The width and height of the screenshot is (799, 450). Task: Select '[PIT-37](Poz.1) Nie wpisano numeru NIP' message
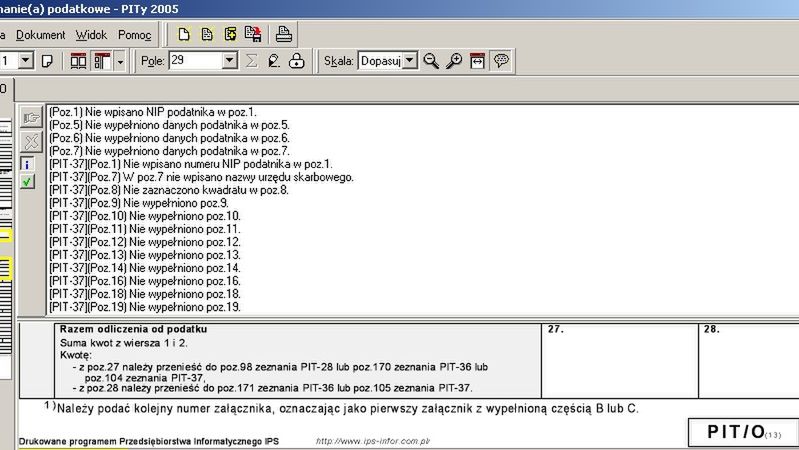click(191, 164)
